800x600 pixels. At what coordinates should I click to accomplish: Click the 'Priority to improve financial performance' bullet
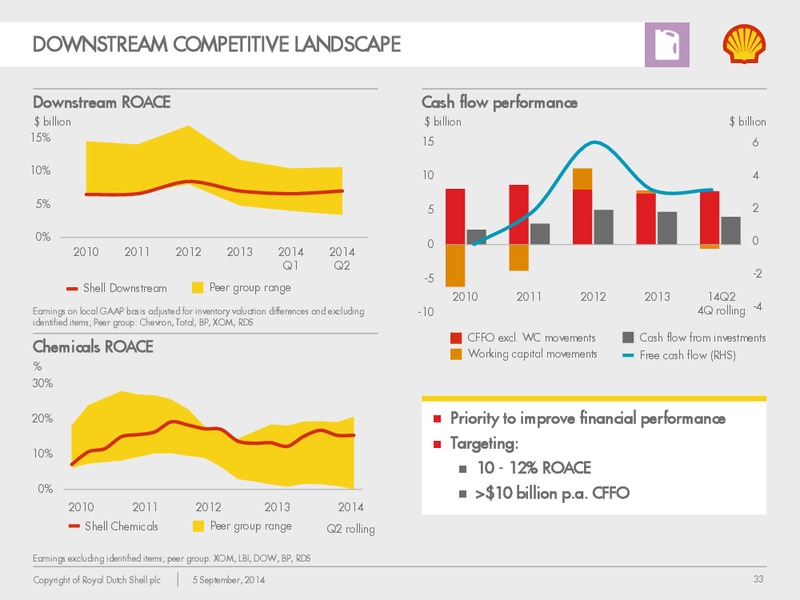[x=587, y=418]
